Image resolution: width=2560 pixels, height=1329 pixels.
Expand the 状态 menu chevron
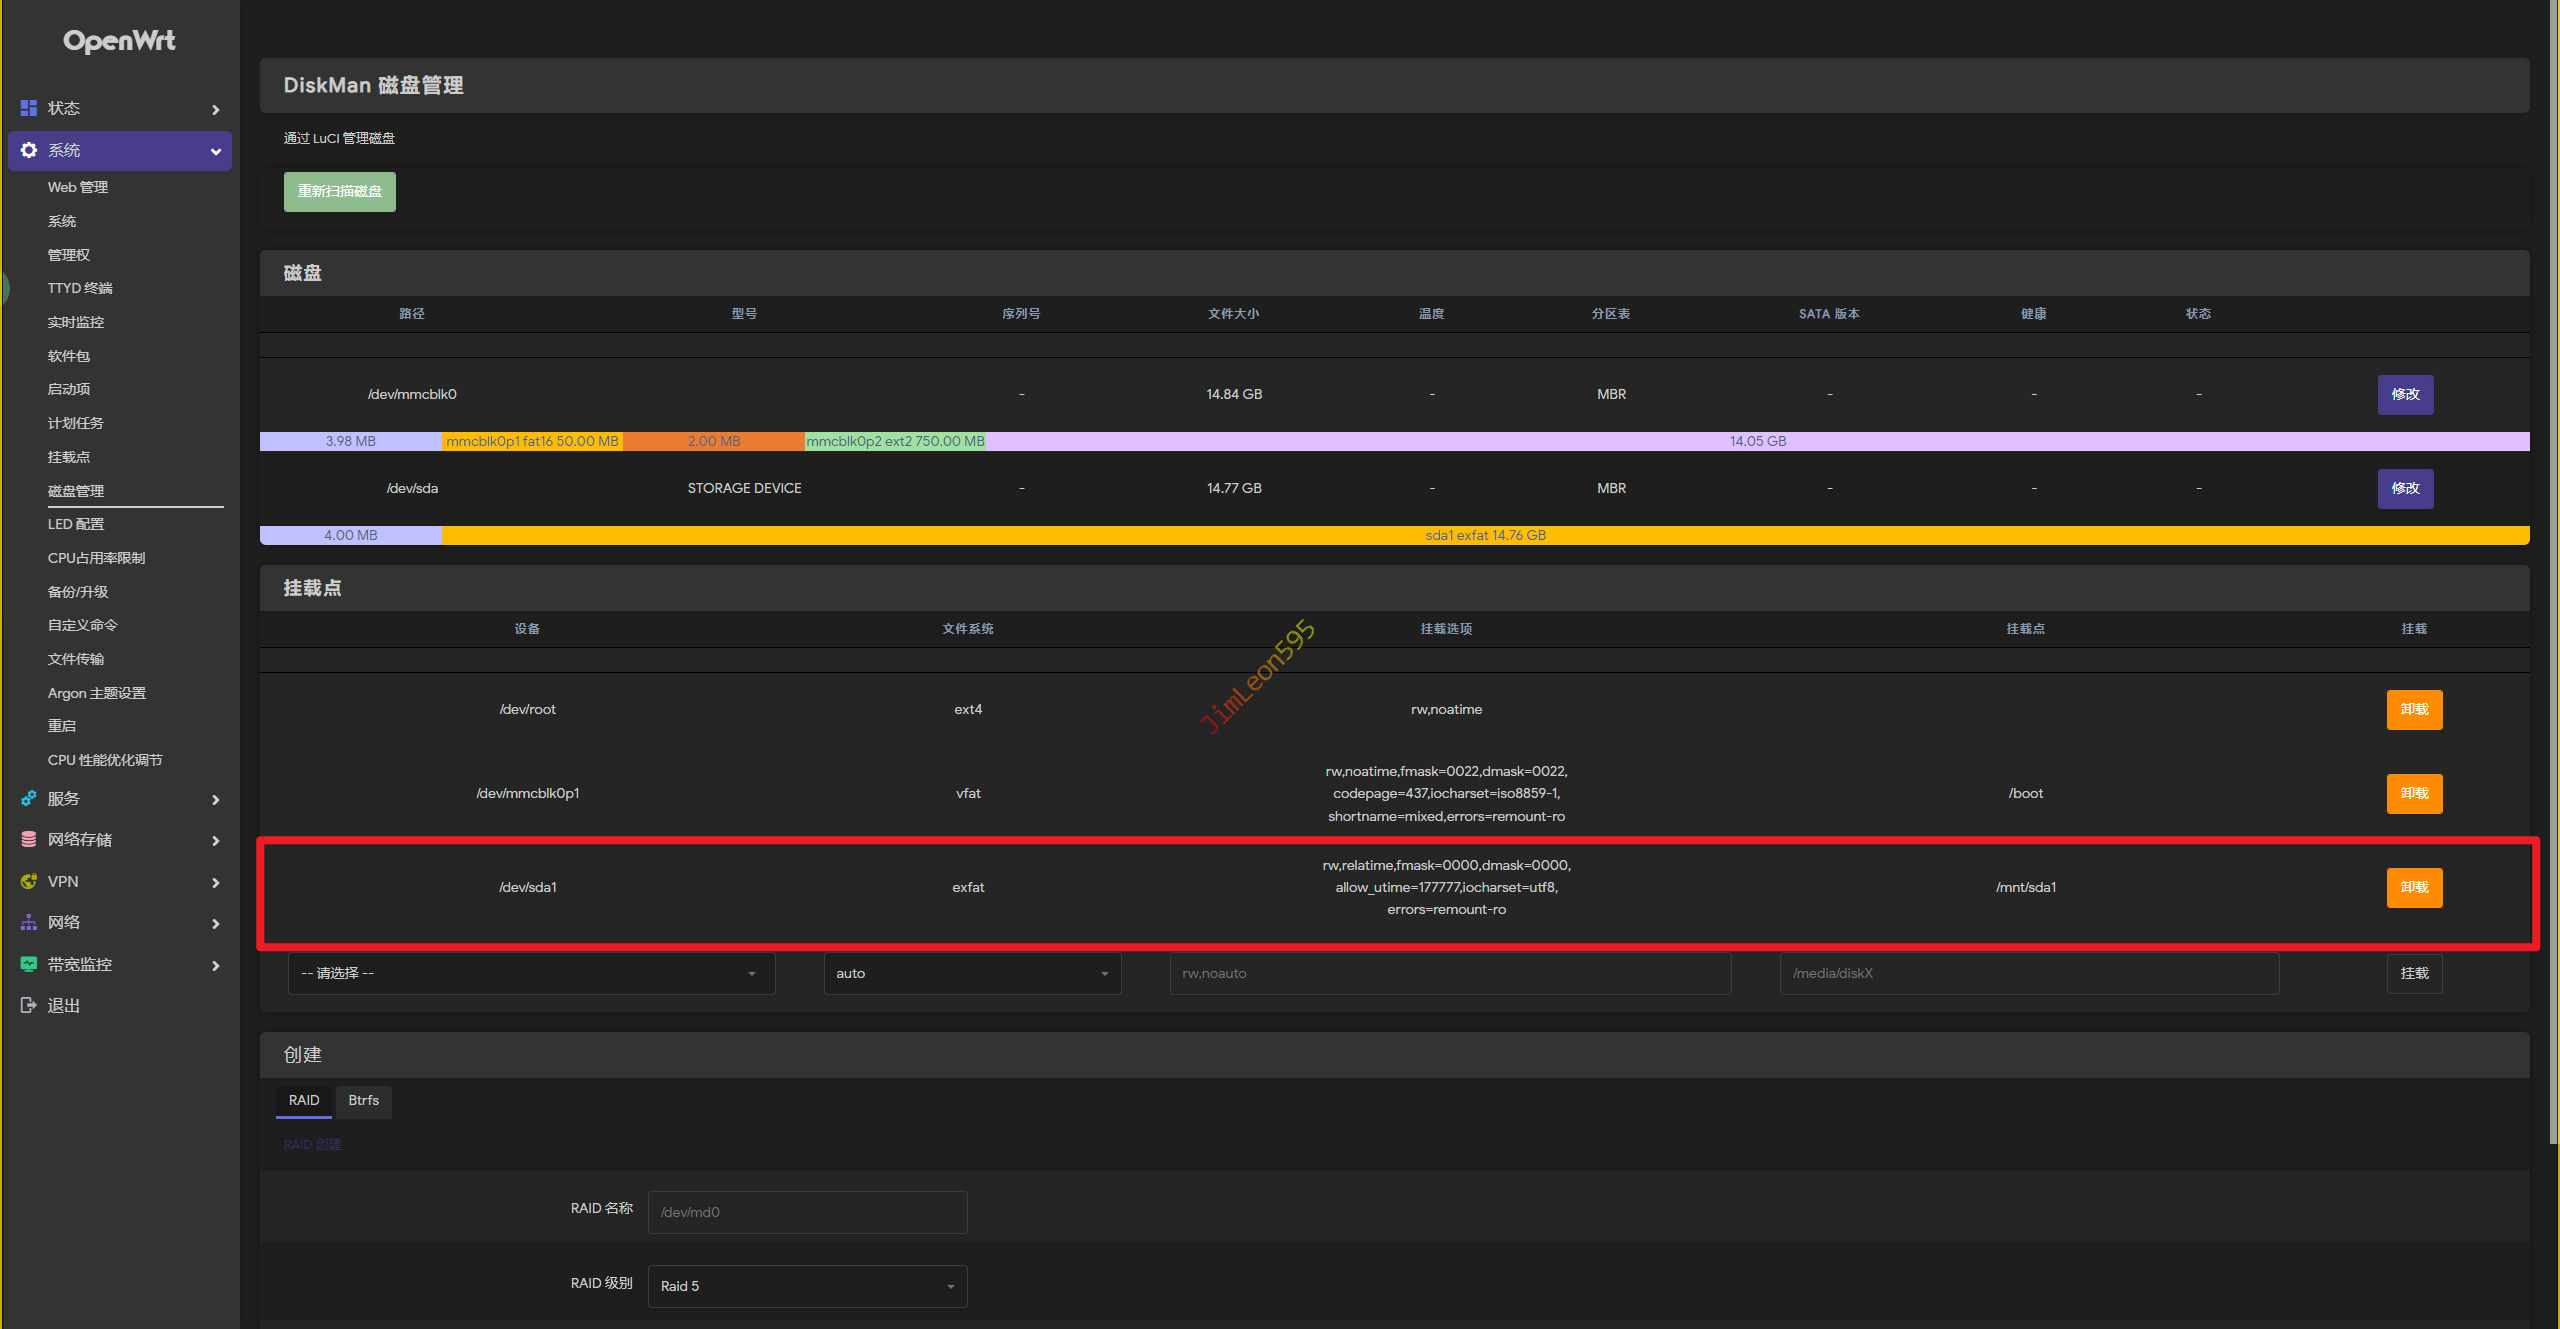[215, 109]
